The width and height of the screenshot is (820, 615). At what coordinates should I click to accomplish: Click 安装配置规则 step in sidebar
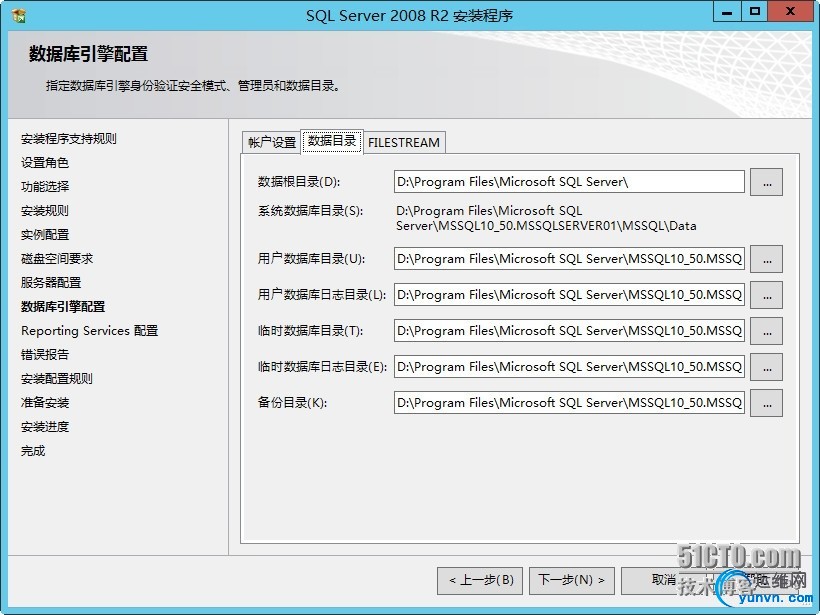[x=56, y=379]
